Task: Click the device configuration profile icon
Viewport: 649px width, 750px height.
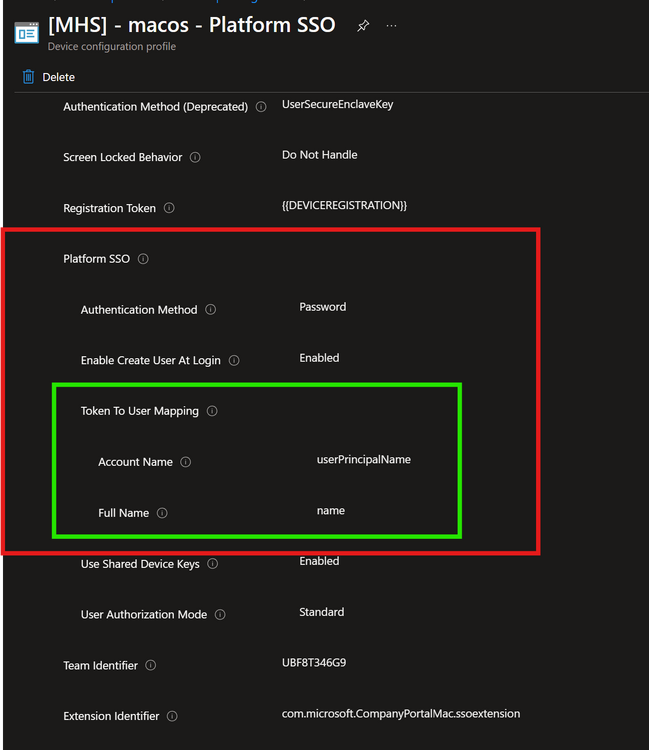Action: pyautogui.click(x=26, y=33)
